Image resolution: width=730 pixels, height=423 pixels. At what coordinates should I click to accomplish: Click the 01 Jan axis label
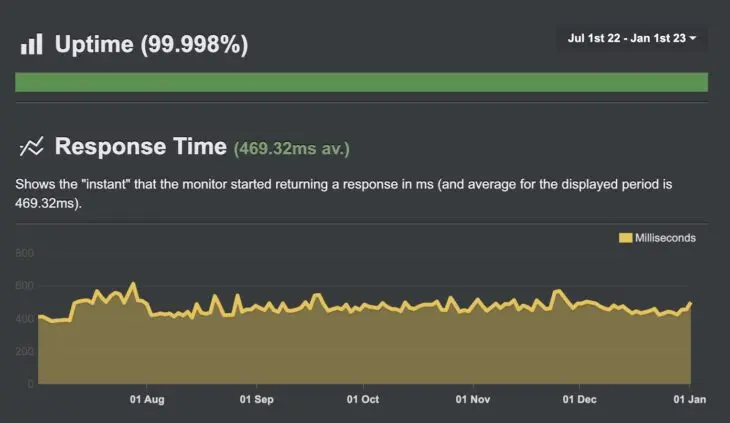click(688, 399)
